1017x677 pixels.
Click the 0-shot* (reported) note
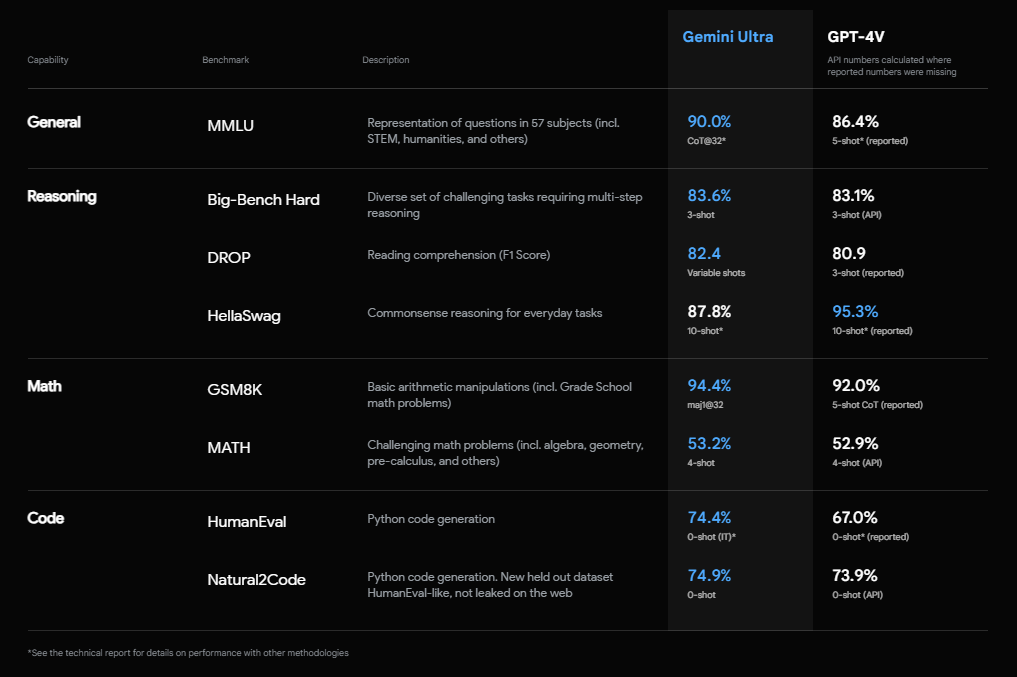pos(870,537)
